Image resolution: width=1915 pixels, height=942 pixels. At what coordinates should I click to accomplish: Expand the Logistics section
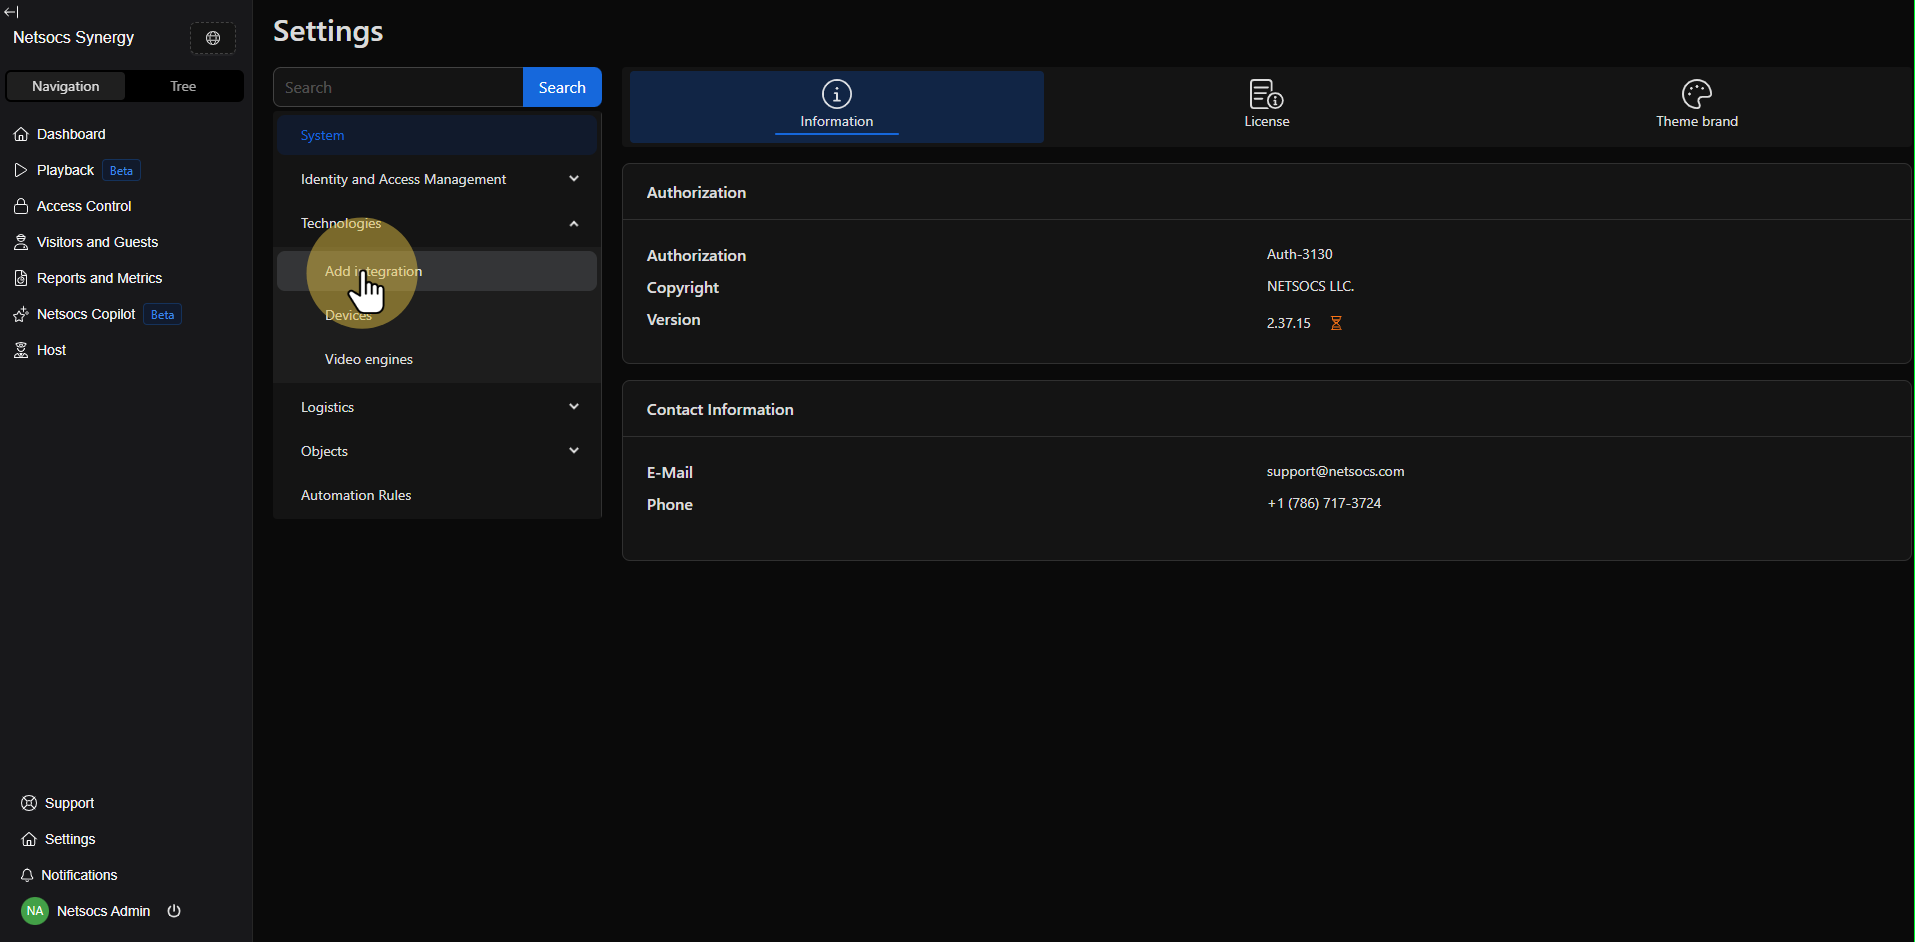(574, 407)
